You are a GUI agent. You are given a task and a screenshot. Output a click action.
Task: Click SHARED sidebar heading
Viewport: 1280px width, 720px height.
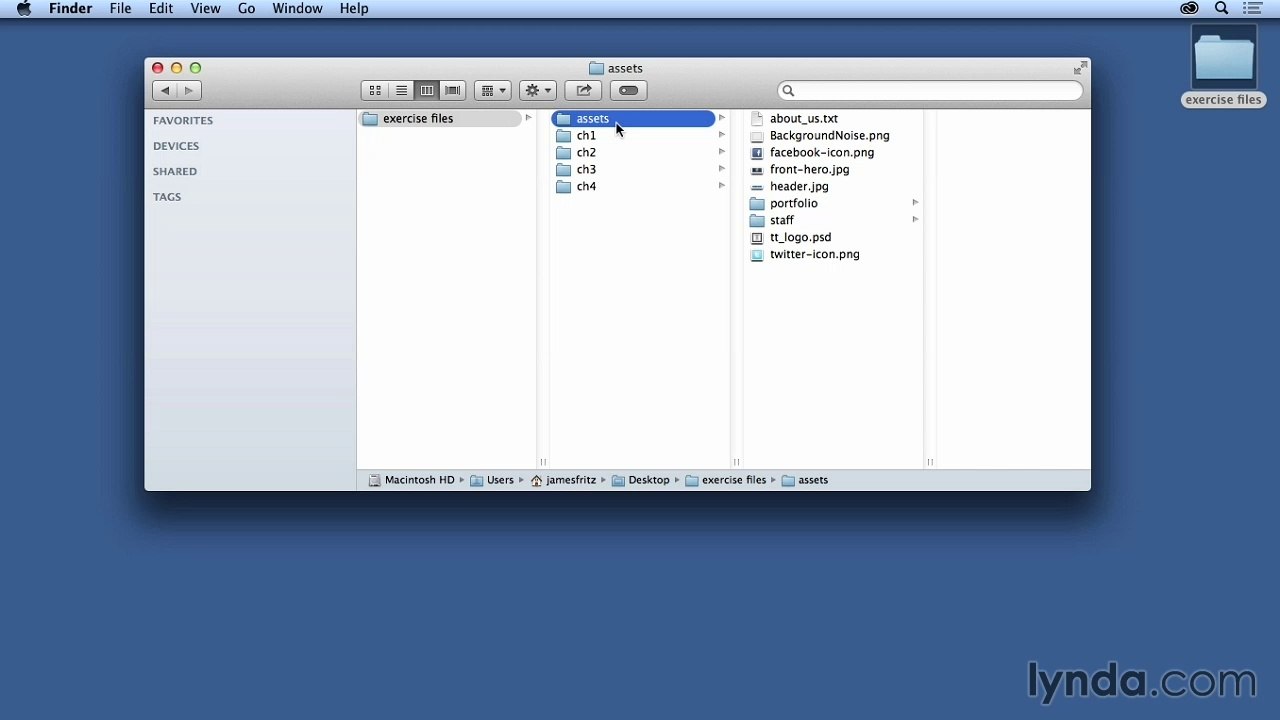175,171
